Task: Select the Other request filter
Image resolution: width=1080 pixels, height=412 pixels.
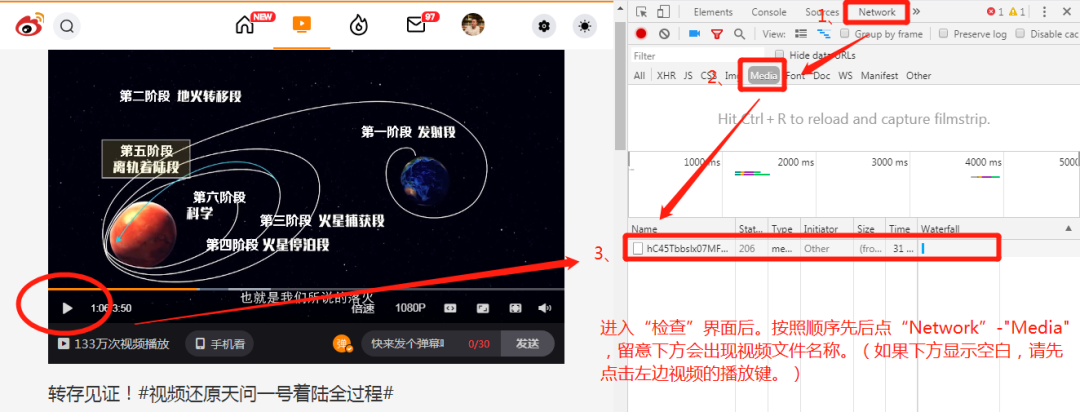Action: (x=919, y=76)
